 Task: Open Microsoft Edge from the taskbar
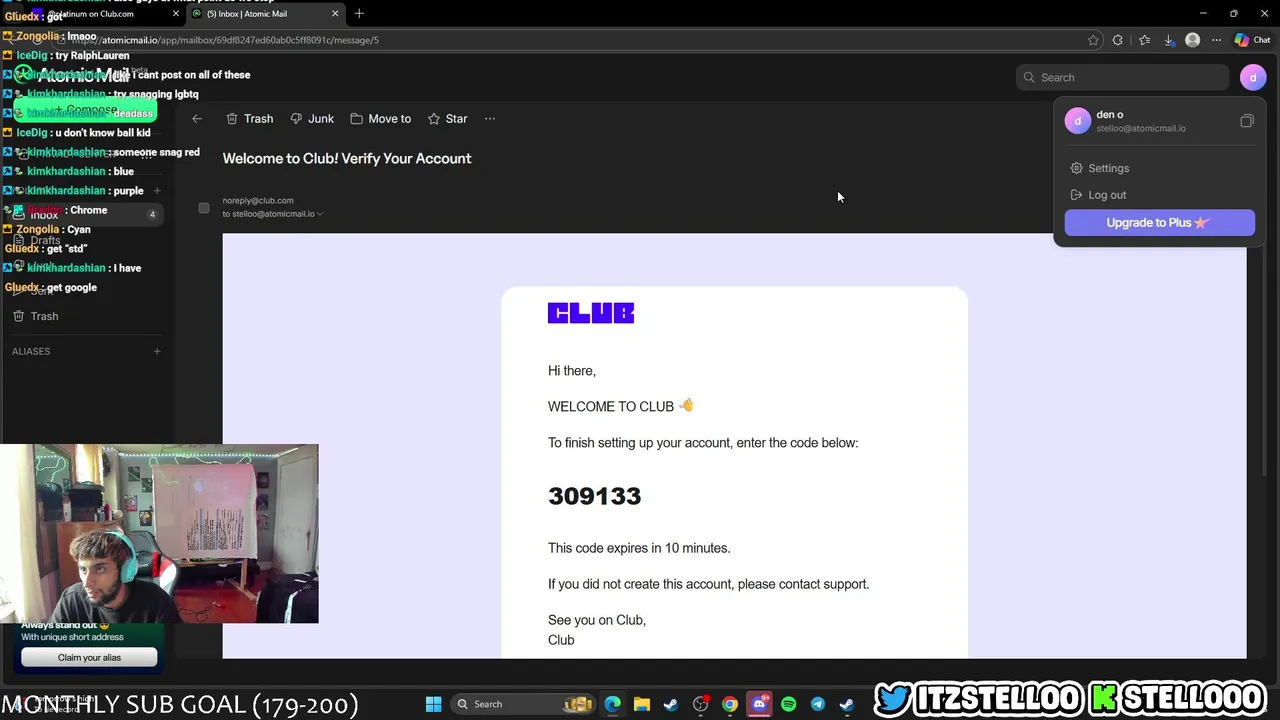[613, 704]
